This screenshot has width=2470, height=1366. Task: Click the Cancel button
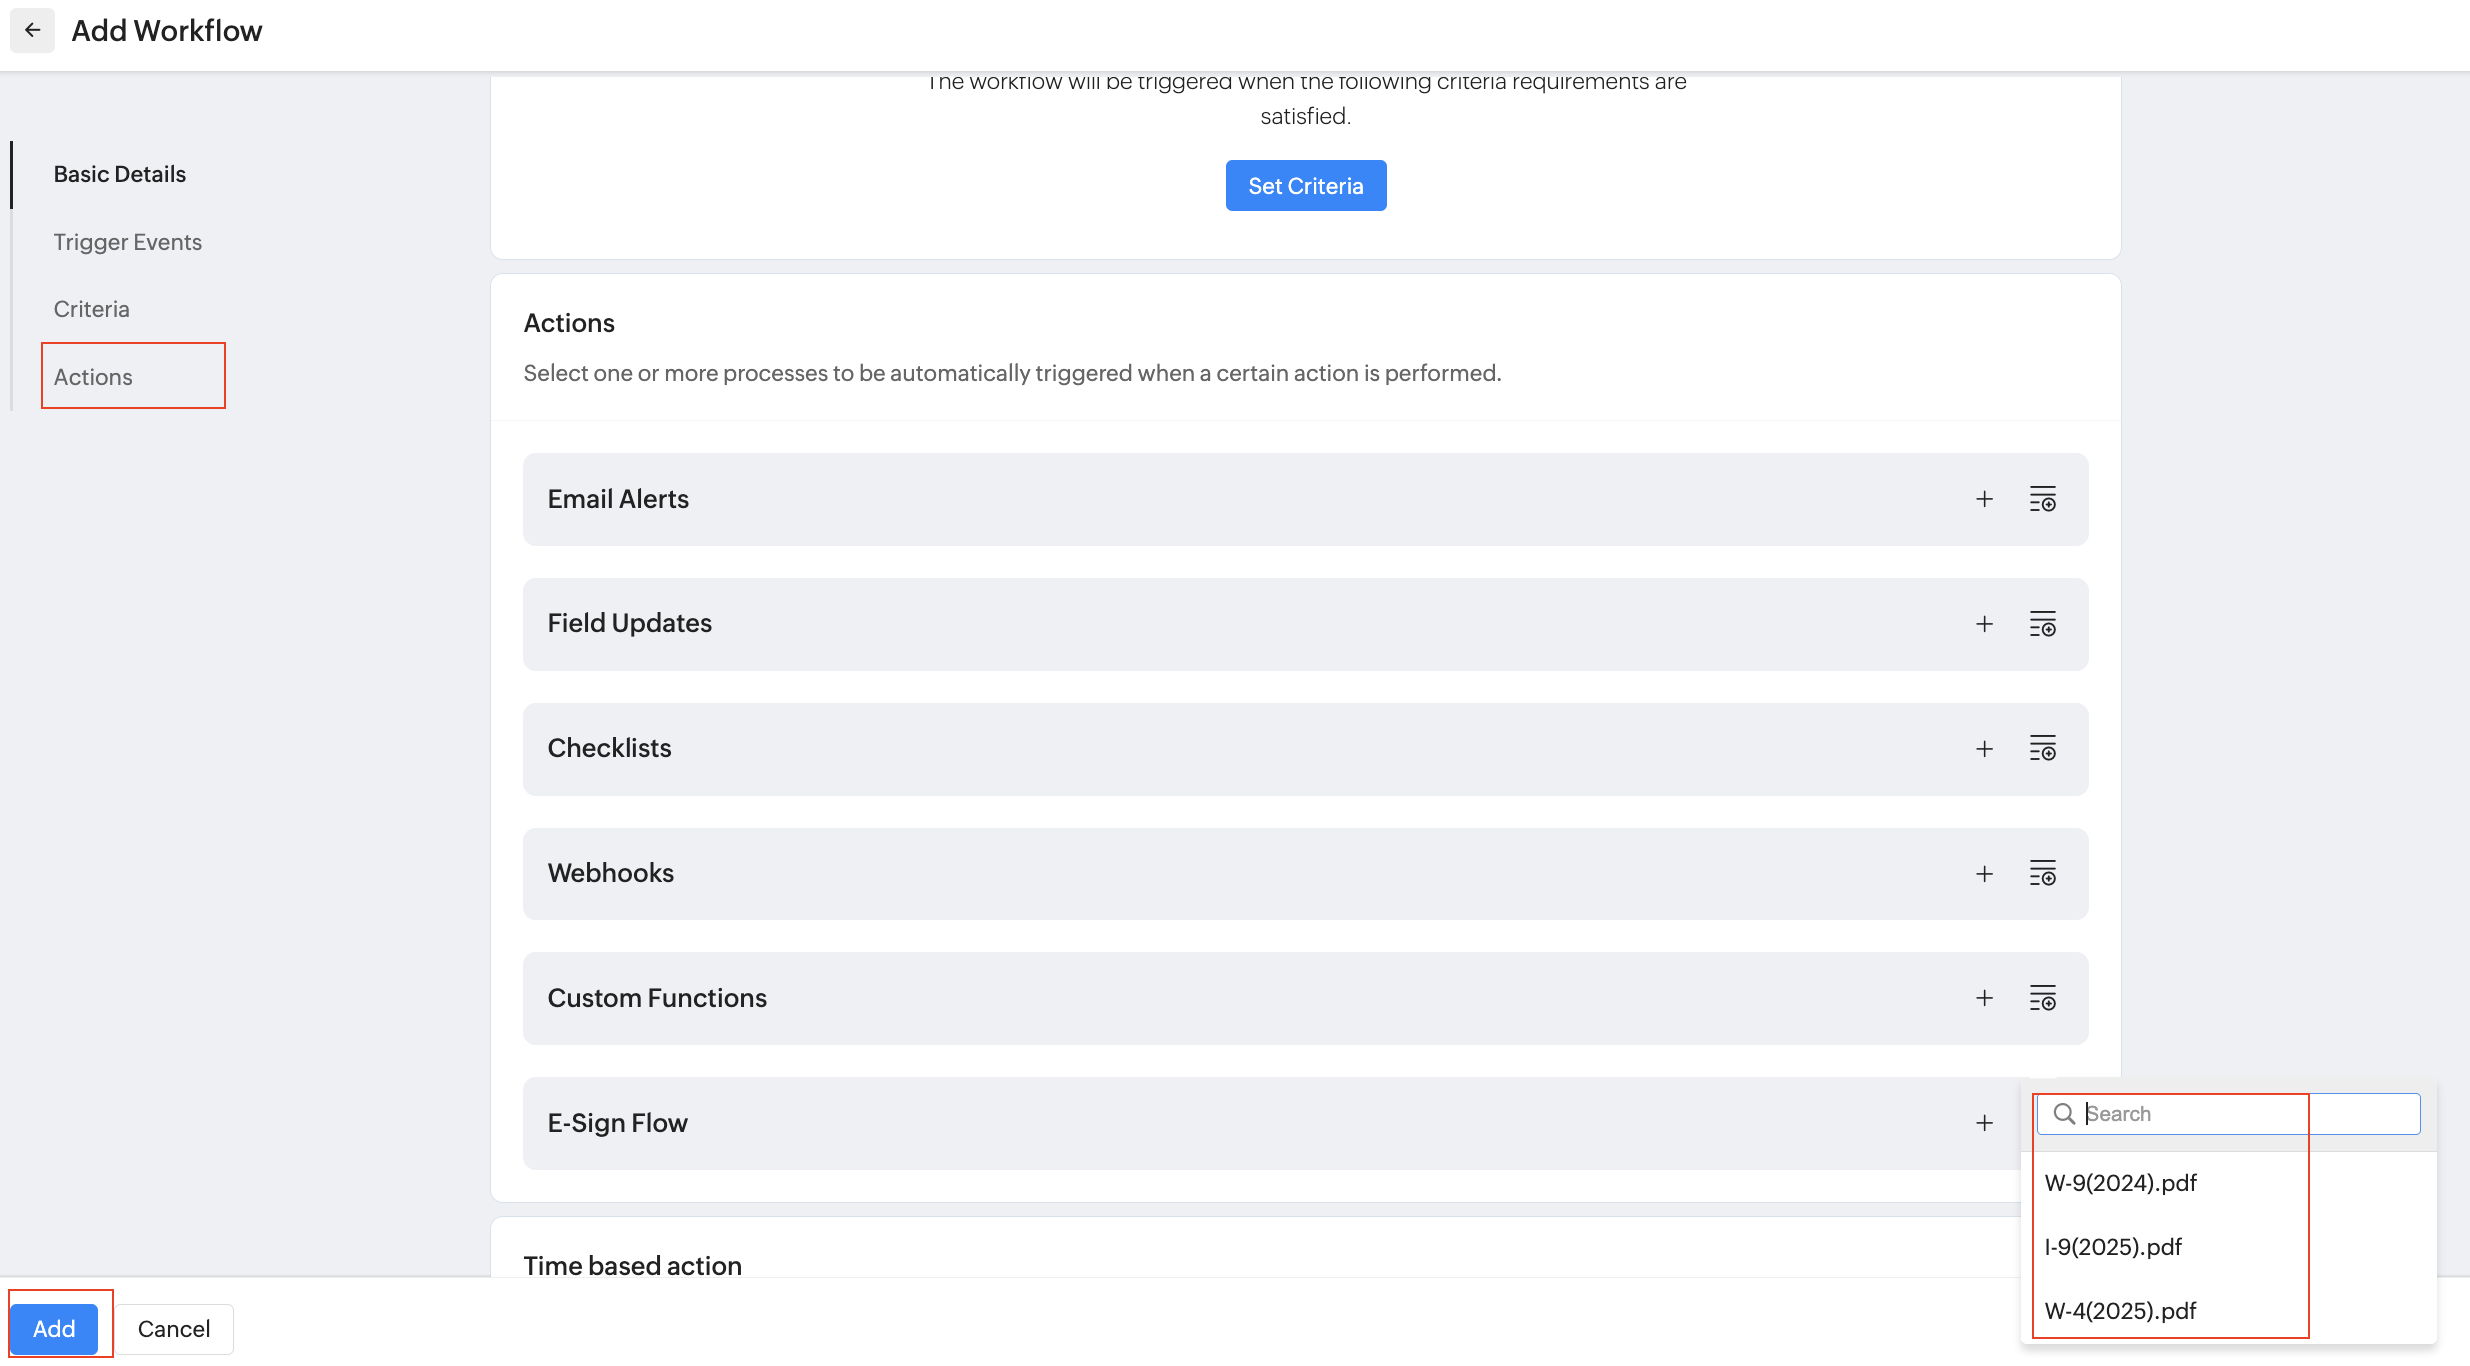click(174, 1329)
